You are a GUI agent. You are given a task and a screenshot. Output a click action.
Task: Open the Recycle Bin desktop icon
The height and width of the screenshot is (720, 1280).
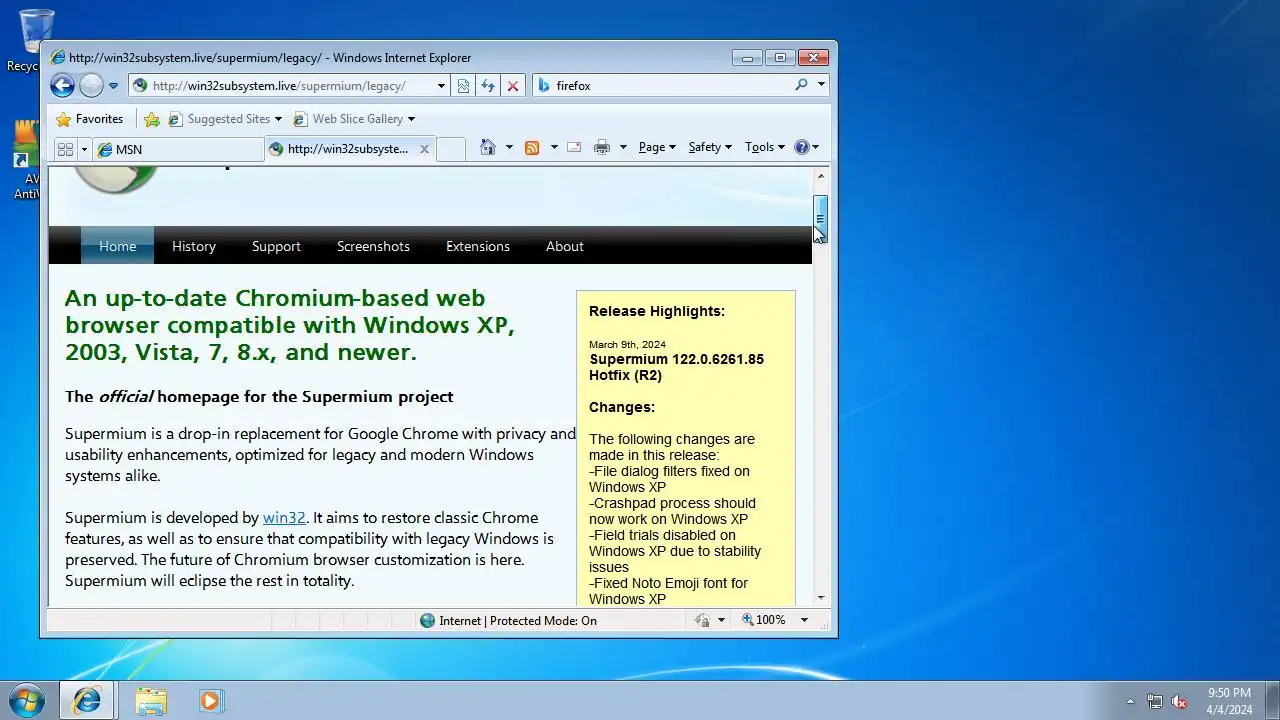(x=37, y=40)
